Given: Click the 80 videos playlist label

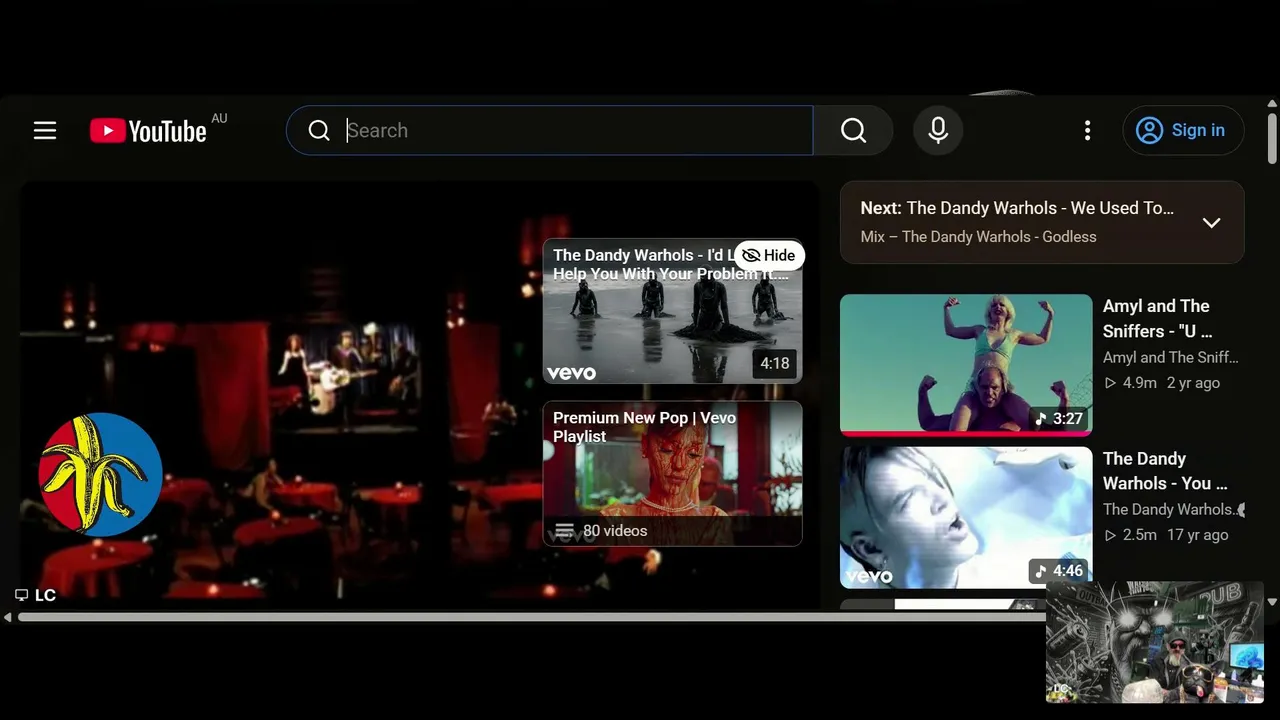Looking at the screenshot, I should tap(615, 531).
